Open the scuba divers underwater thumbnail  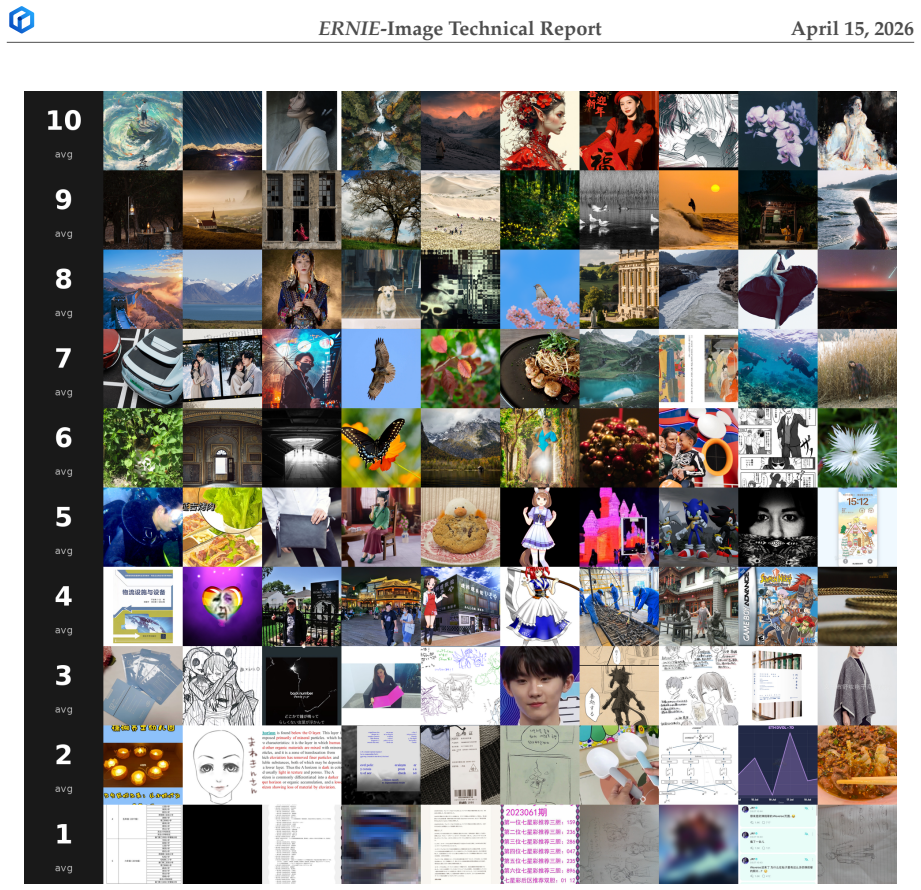click(x=778, y=368)
